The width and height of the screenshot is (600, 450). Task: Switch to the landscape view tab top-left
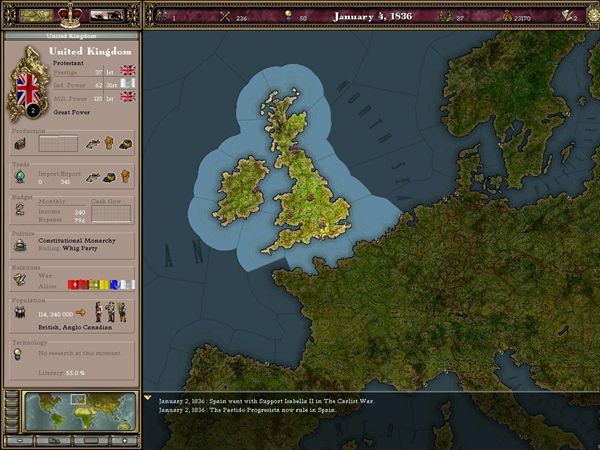(x=37, y=15)
